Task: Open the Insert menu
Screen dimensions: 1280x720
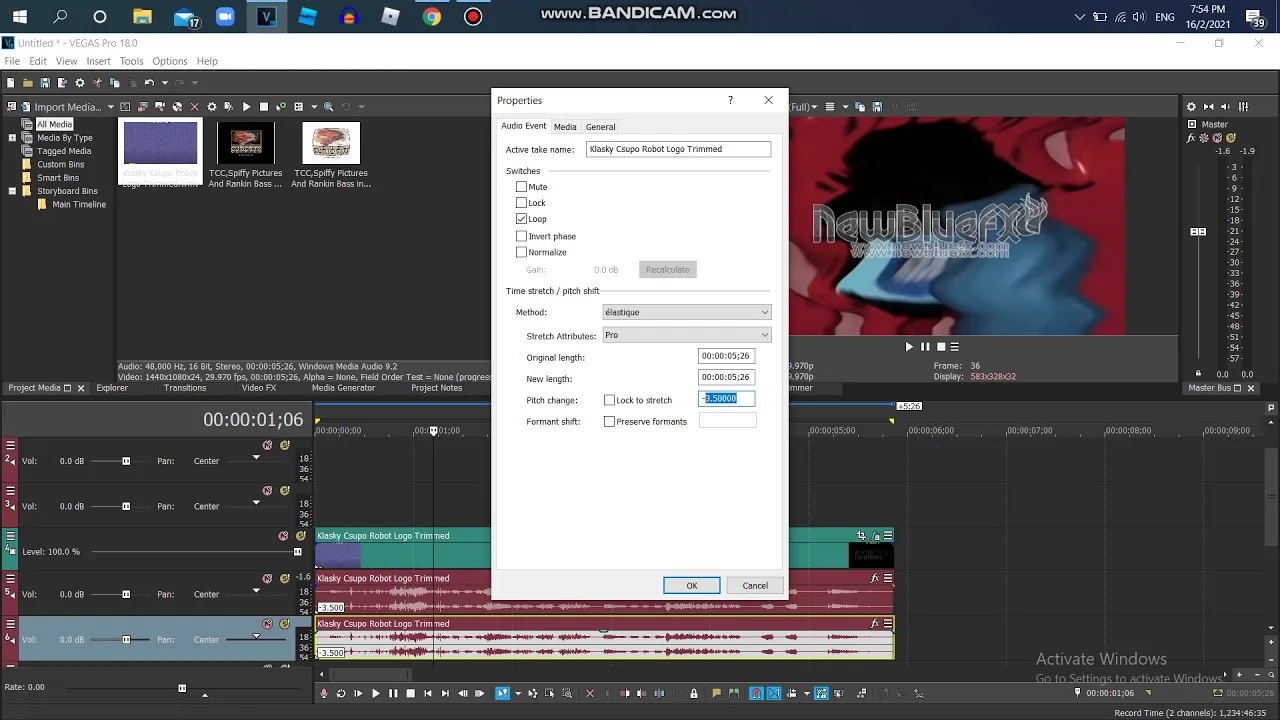Action: pos(98,61)
